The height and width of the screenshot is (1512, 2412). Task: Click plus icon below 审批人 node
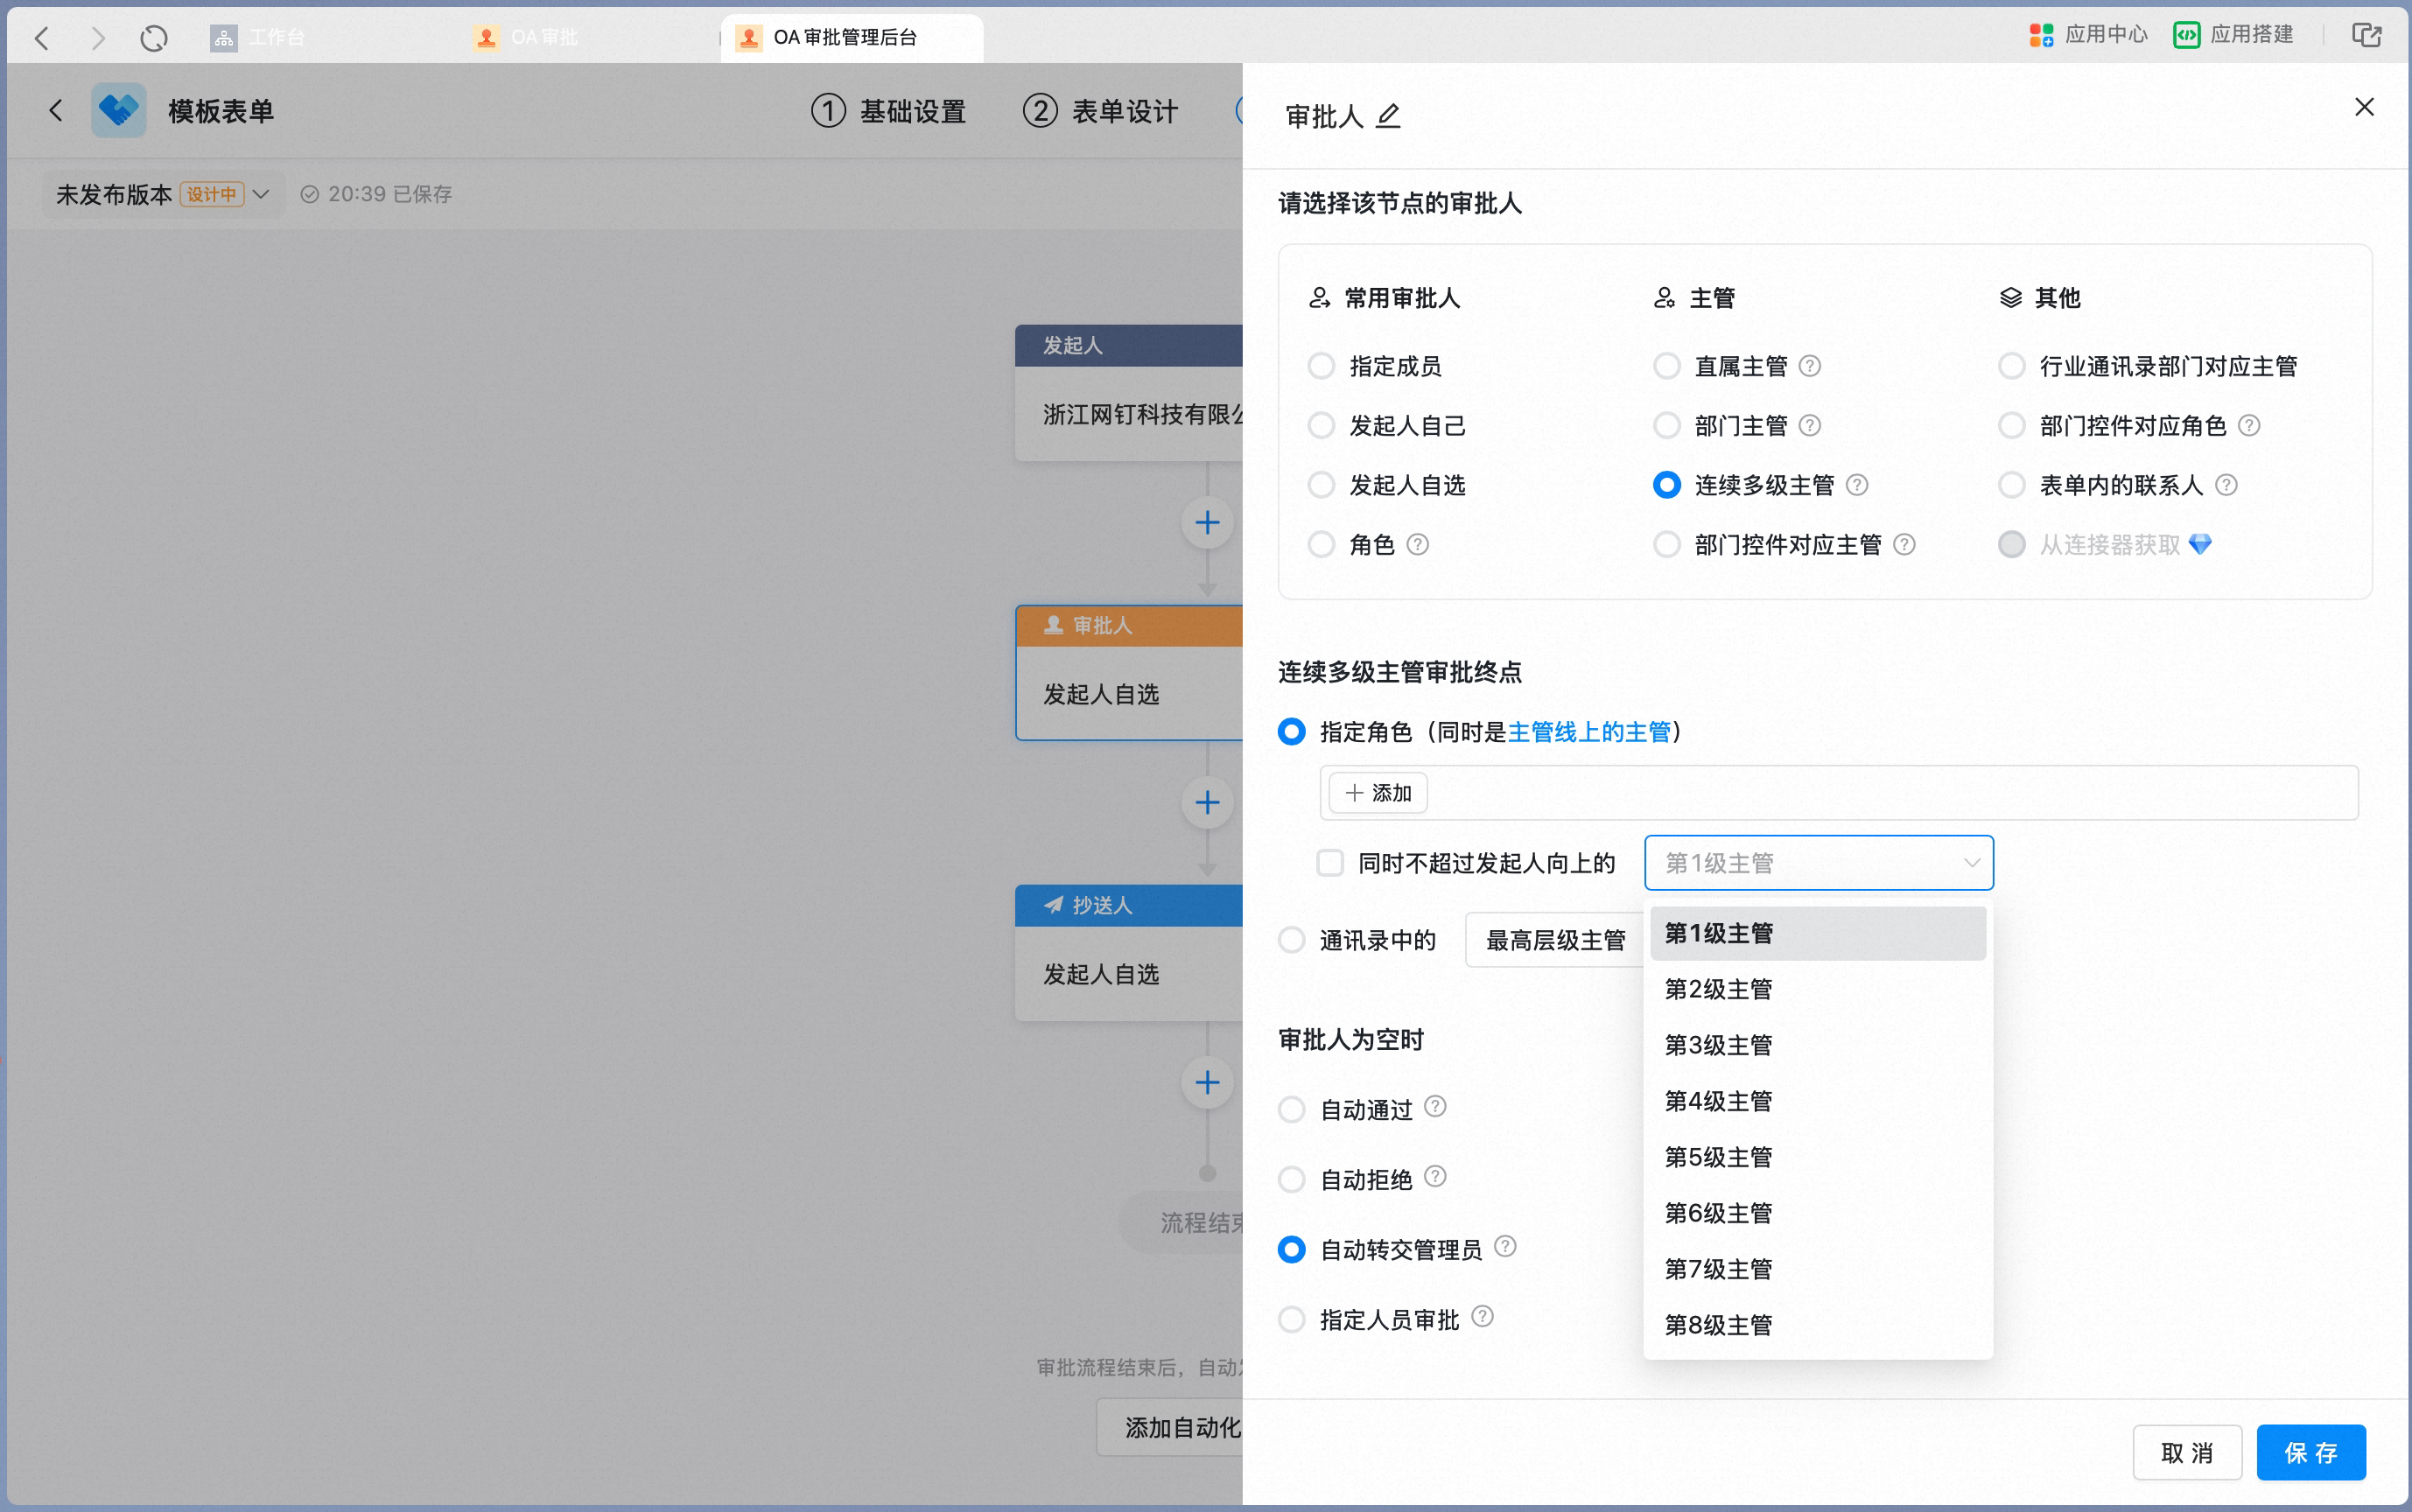click(1207, 803)
